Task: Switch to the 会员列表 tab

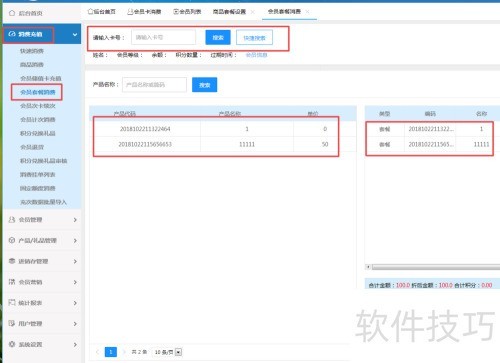Action: pos(187,12)
